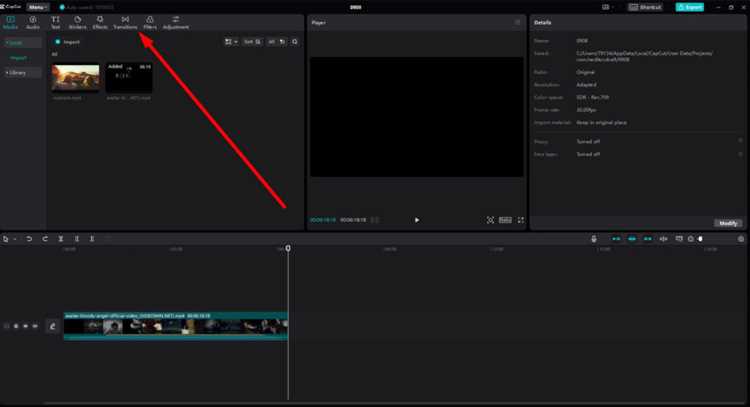Select the media thumbnail marked Added
The image size is (750, 407).
tap(129, 77)
